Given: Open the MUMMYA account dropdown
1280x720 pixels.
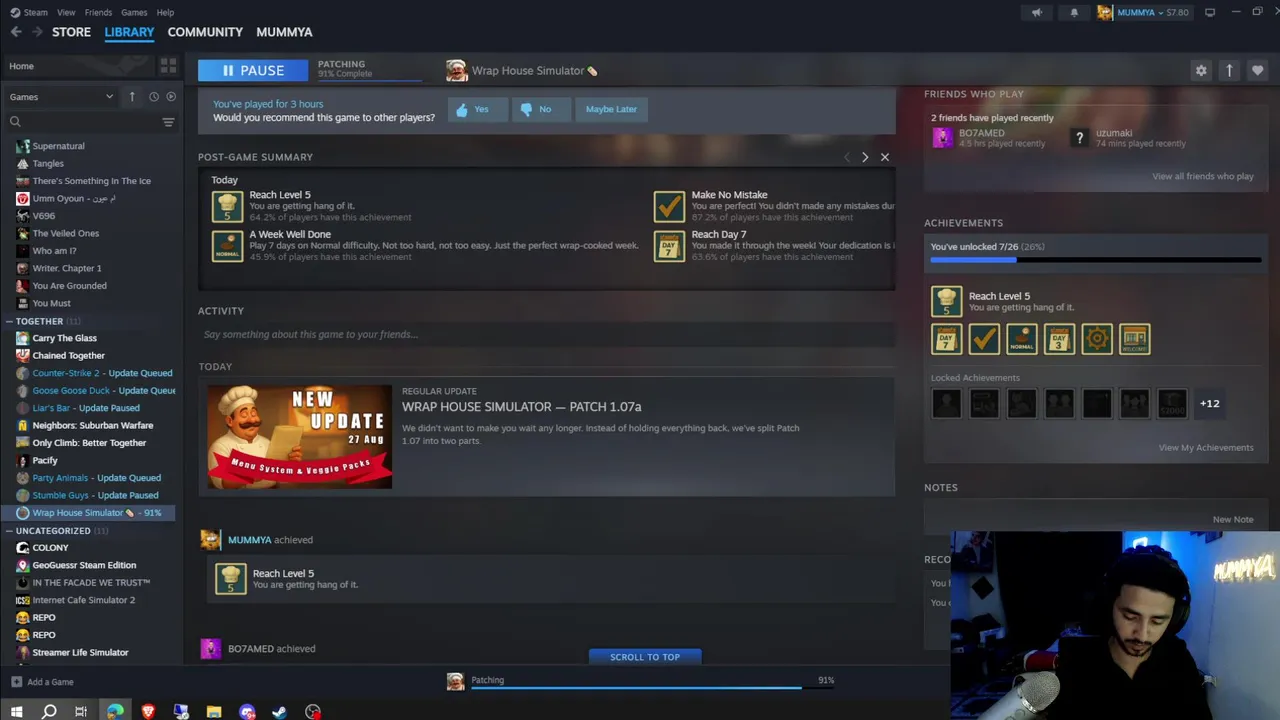Looking at the screenshot, I should [1143, 12].
